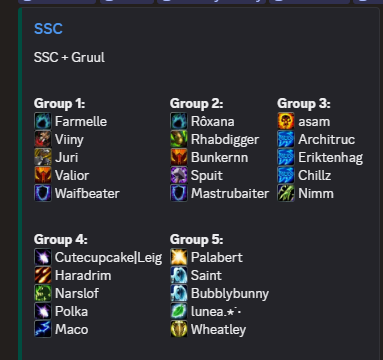383x360 pixels.
Task: Click the shield icon beside Waifbeater
Action: coord(43,193)
